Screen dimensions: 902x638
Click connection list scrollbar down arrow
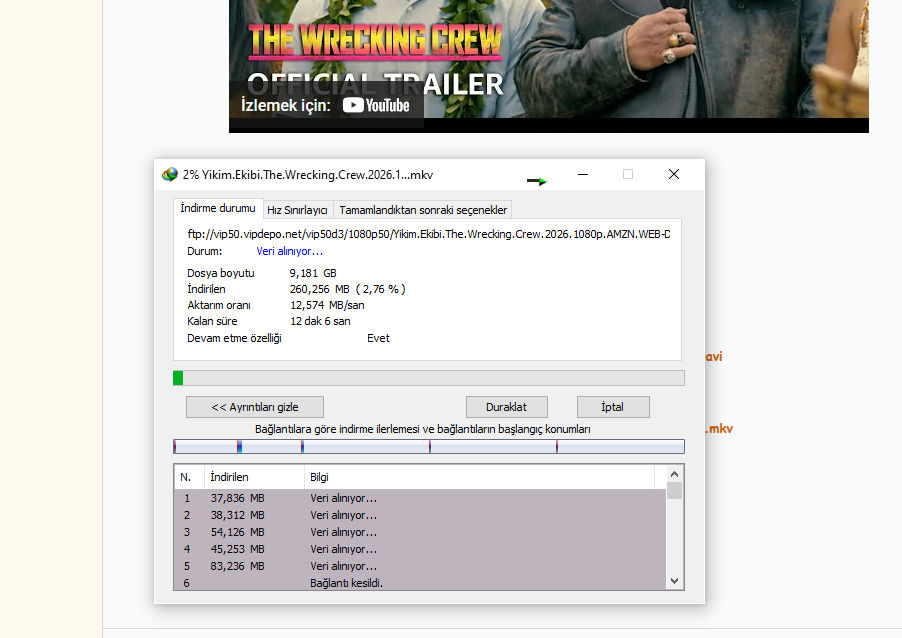tap(675, 581)
